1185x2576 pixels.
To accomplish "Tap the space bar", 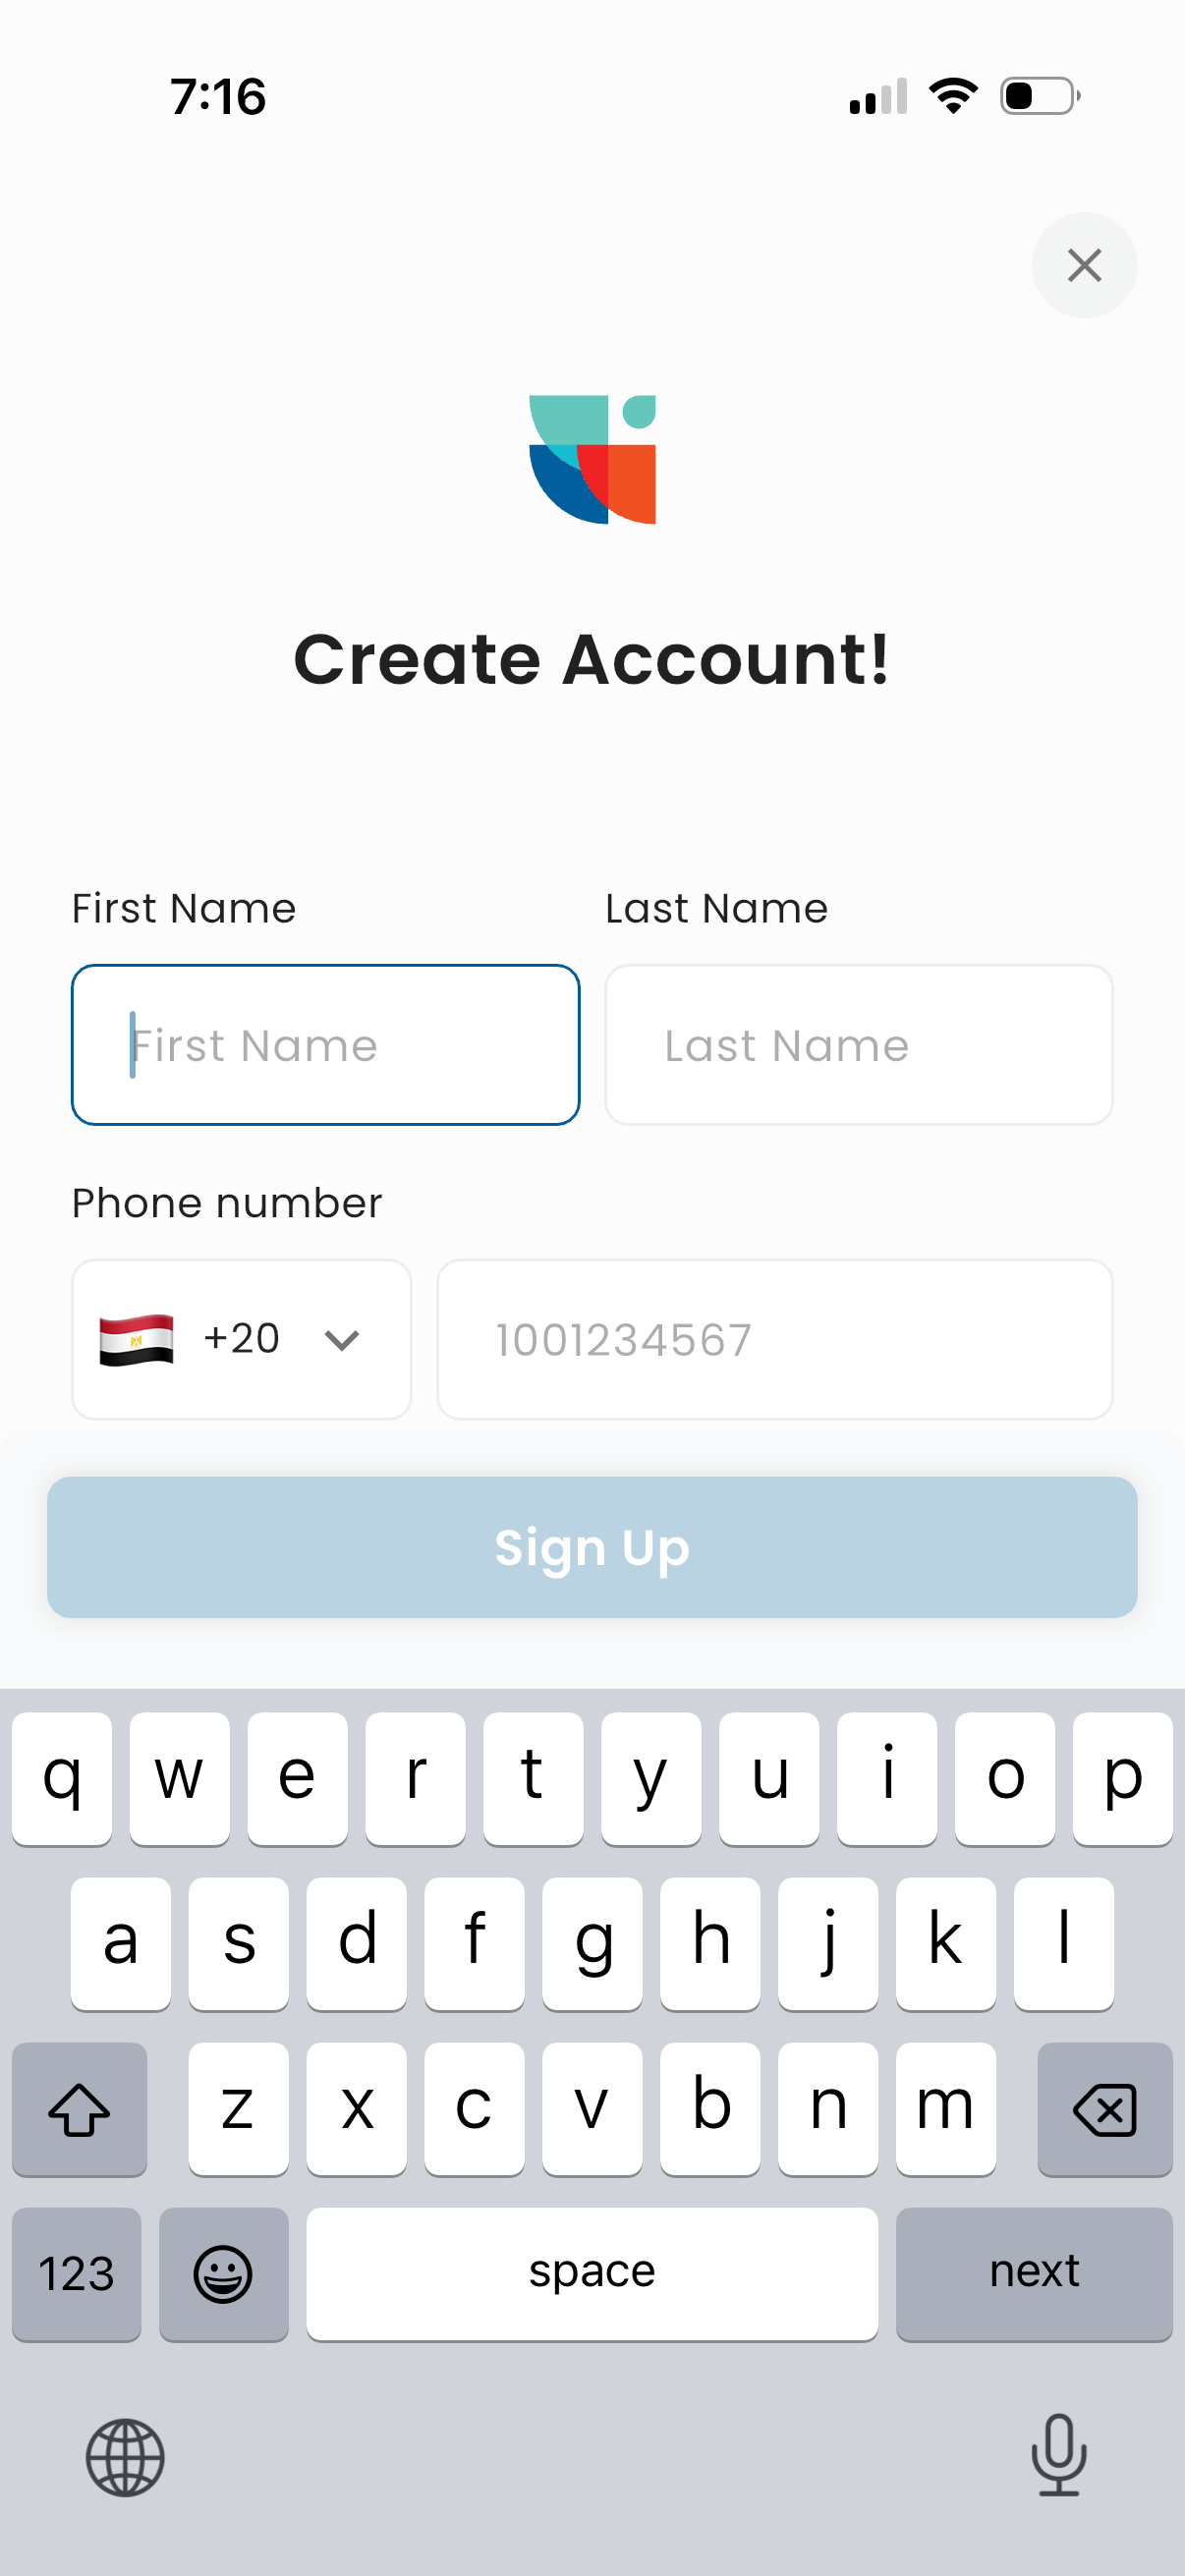I will pos(591,2273).
